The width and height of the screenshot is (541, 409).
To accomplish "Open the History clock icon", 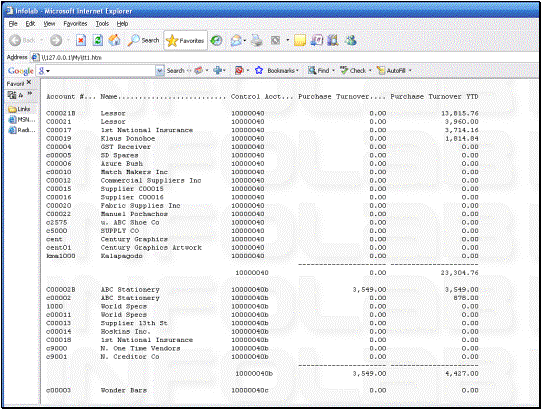I will [216, 41].
